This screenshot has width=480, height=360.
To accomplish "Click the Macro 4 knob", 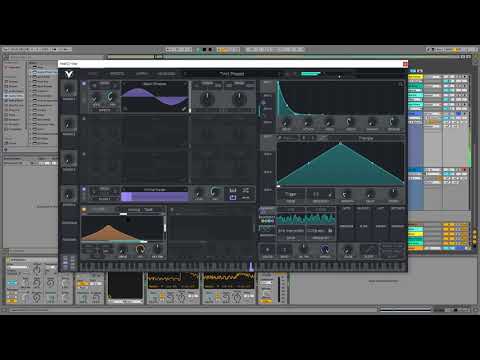I will (x=69, y=194).
